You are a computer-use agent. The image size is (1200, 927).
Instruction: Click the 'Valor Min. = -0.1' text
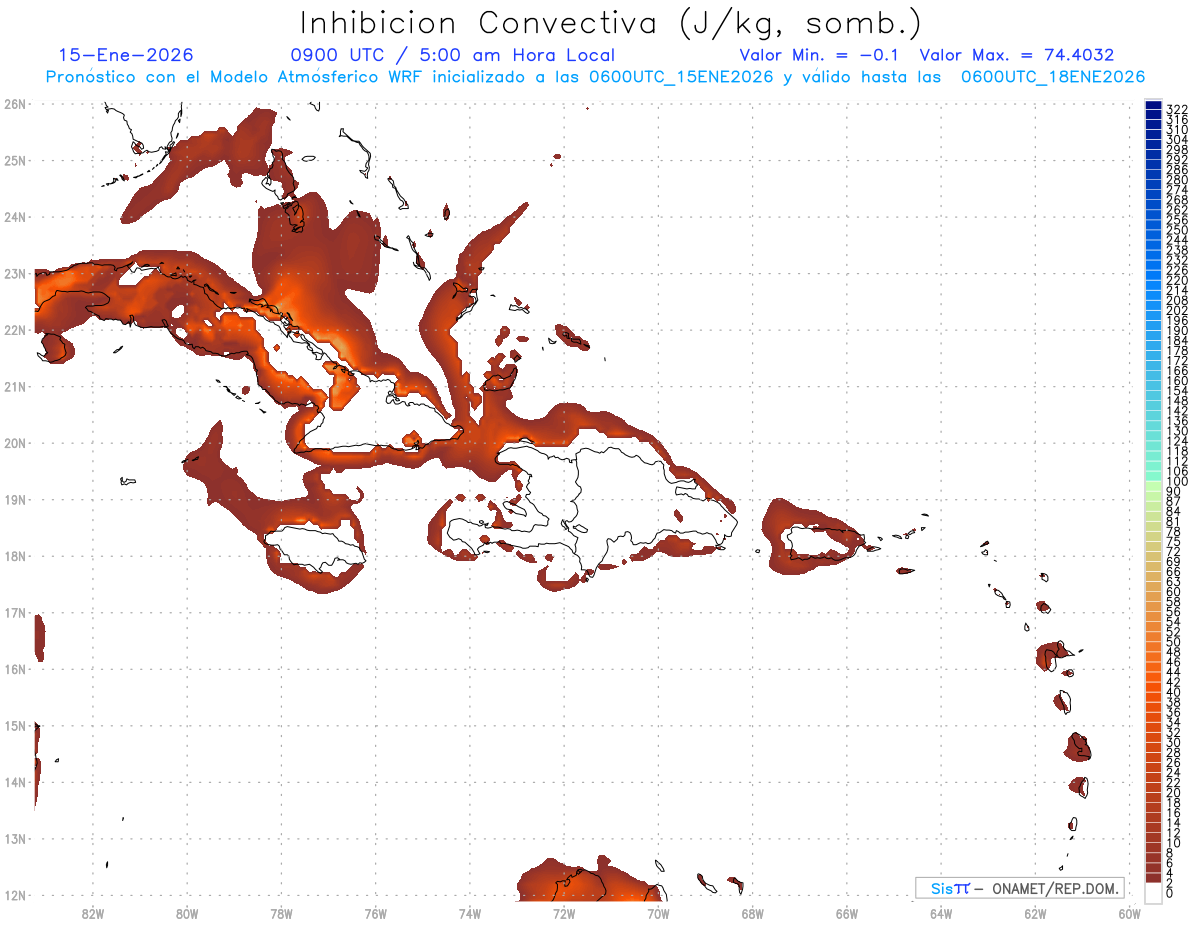pos(818,55)
